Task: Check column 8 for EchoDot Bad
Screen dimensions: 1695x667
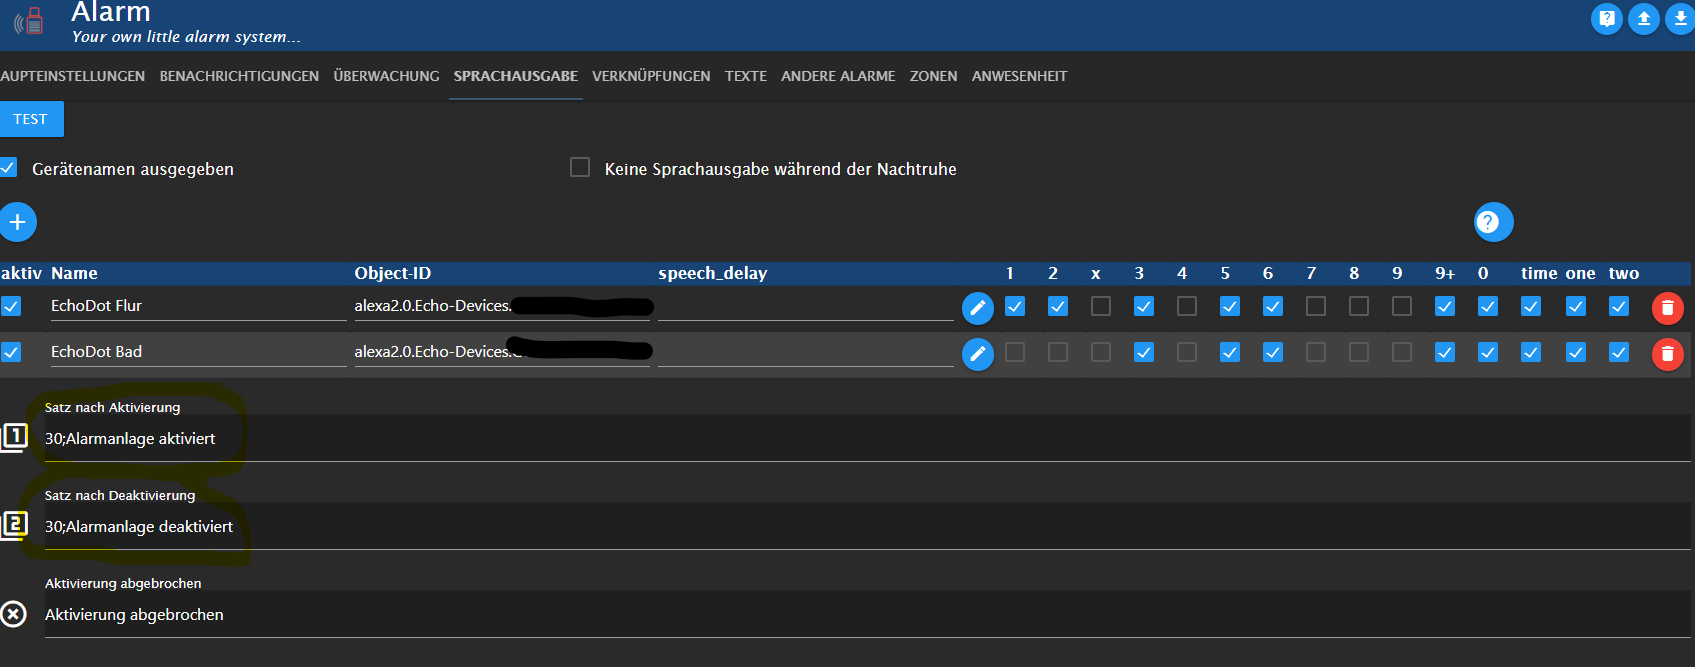Action: pos(1359,352)
